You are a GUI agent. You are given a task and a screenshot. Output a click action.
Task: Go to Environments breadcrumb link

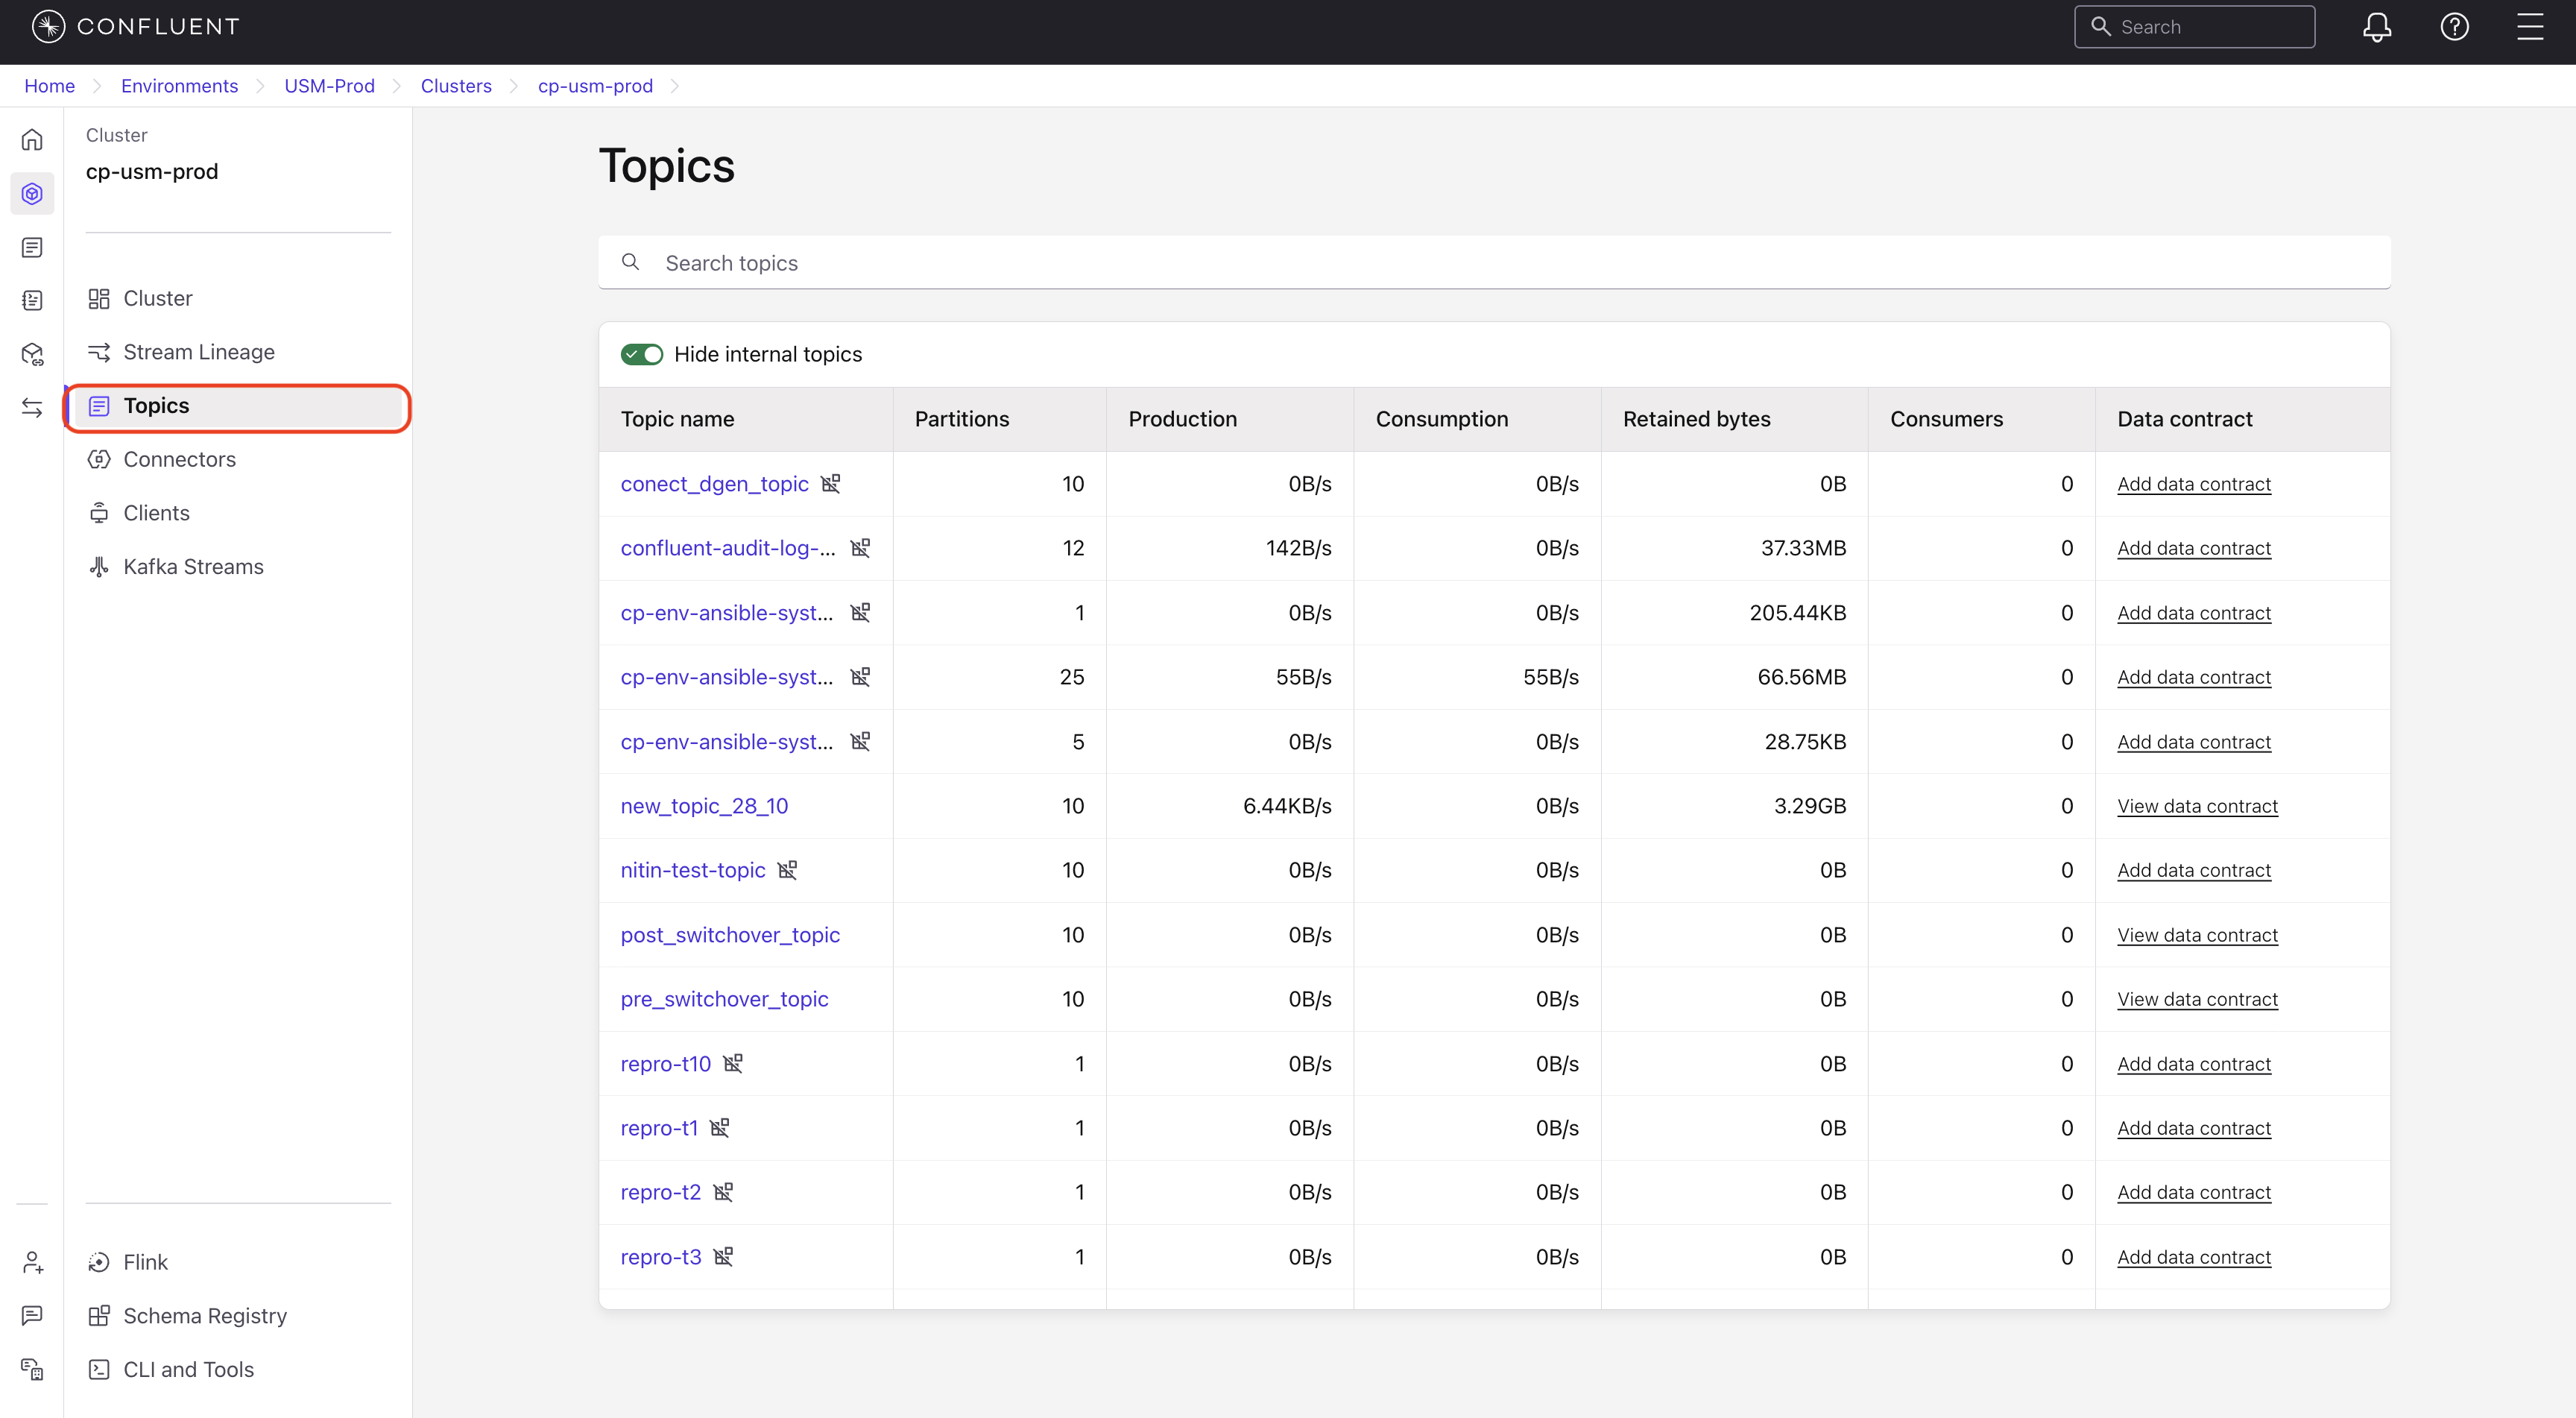tap(179, 86)
